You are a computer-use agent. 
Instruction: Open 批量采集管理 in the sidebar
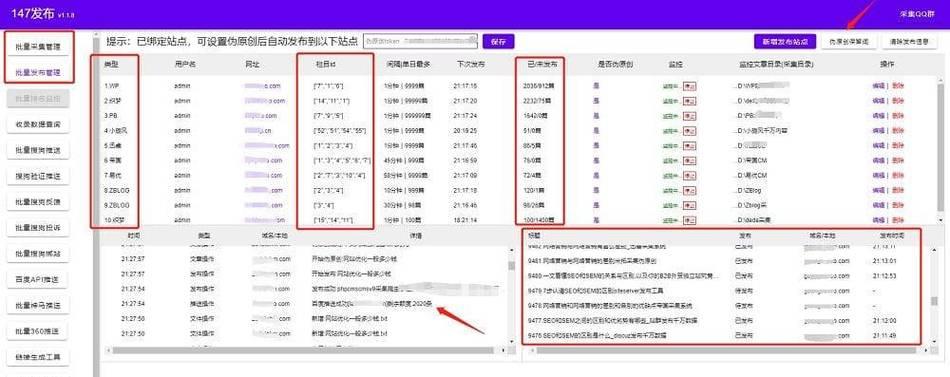[38, 46]
